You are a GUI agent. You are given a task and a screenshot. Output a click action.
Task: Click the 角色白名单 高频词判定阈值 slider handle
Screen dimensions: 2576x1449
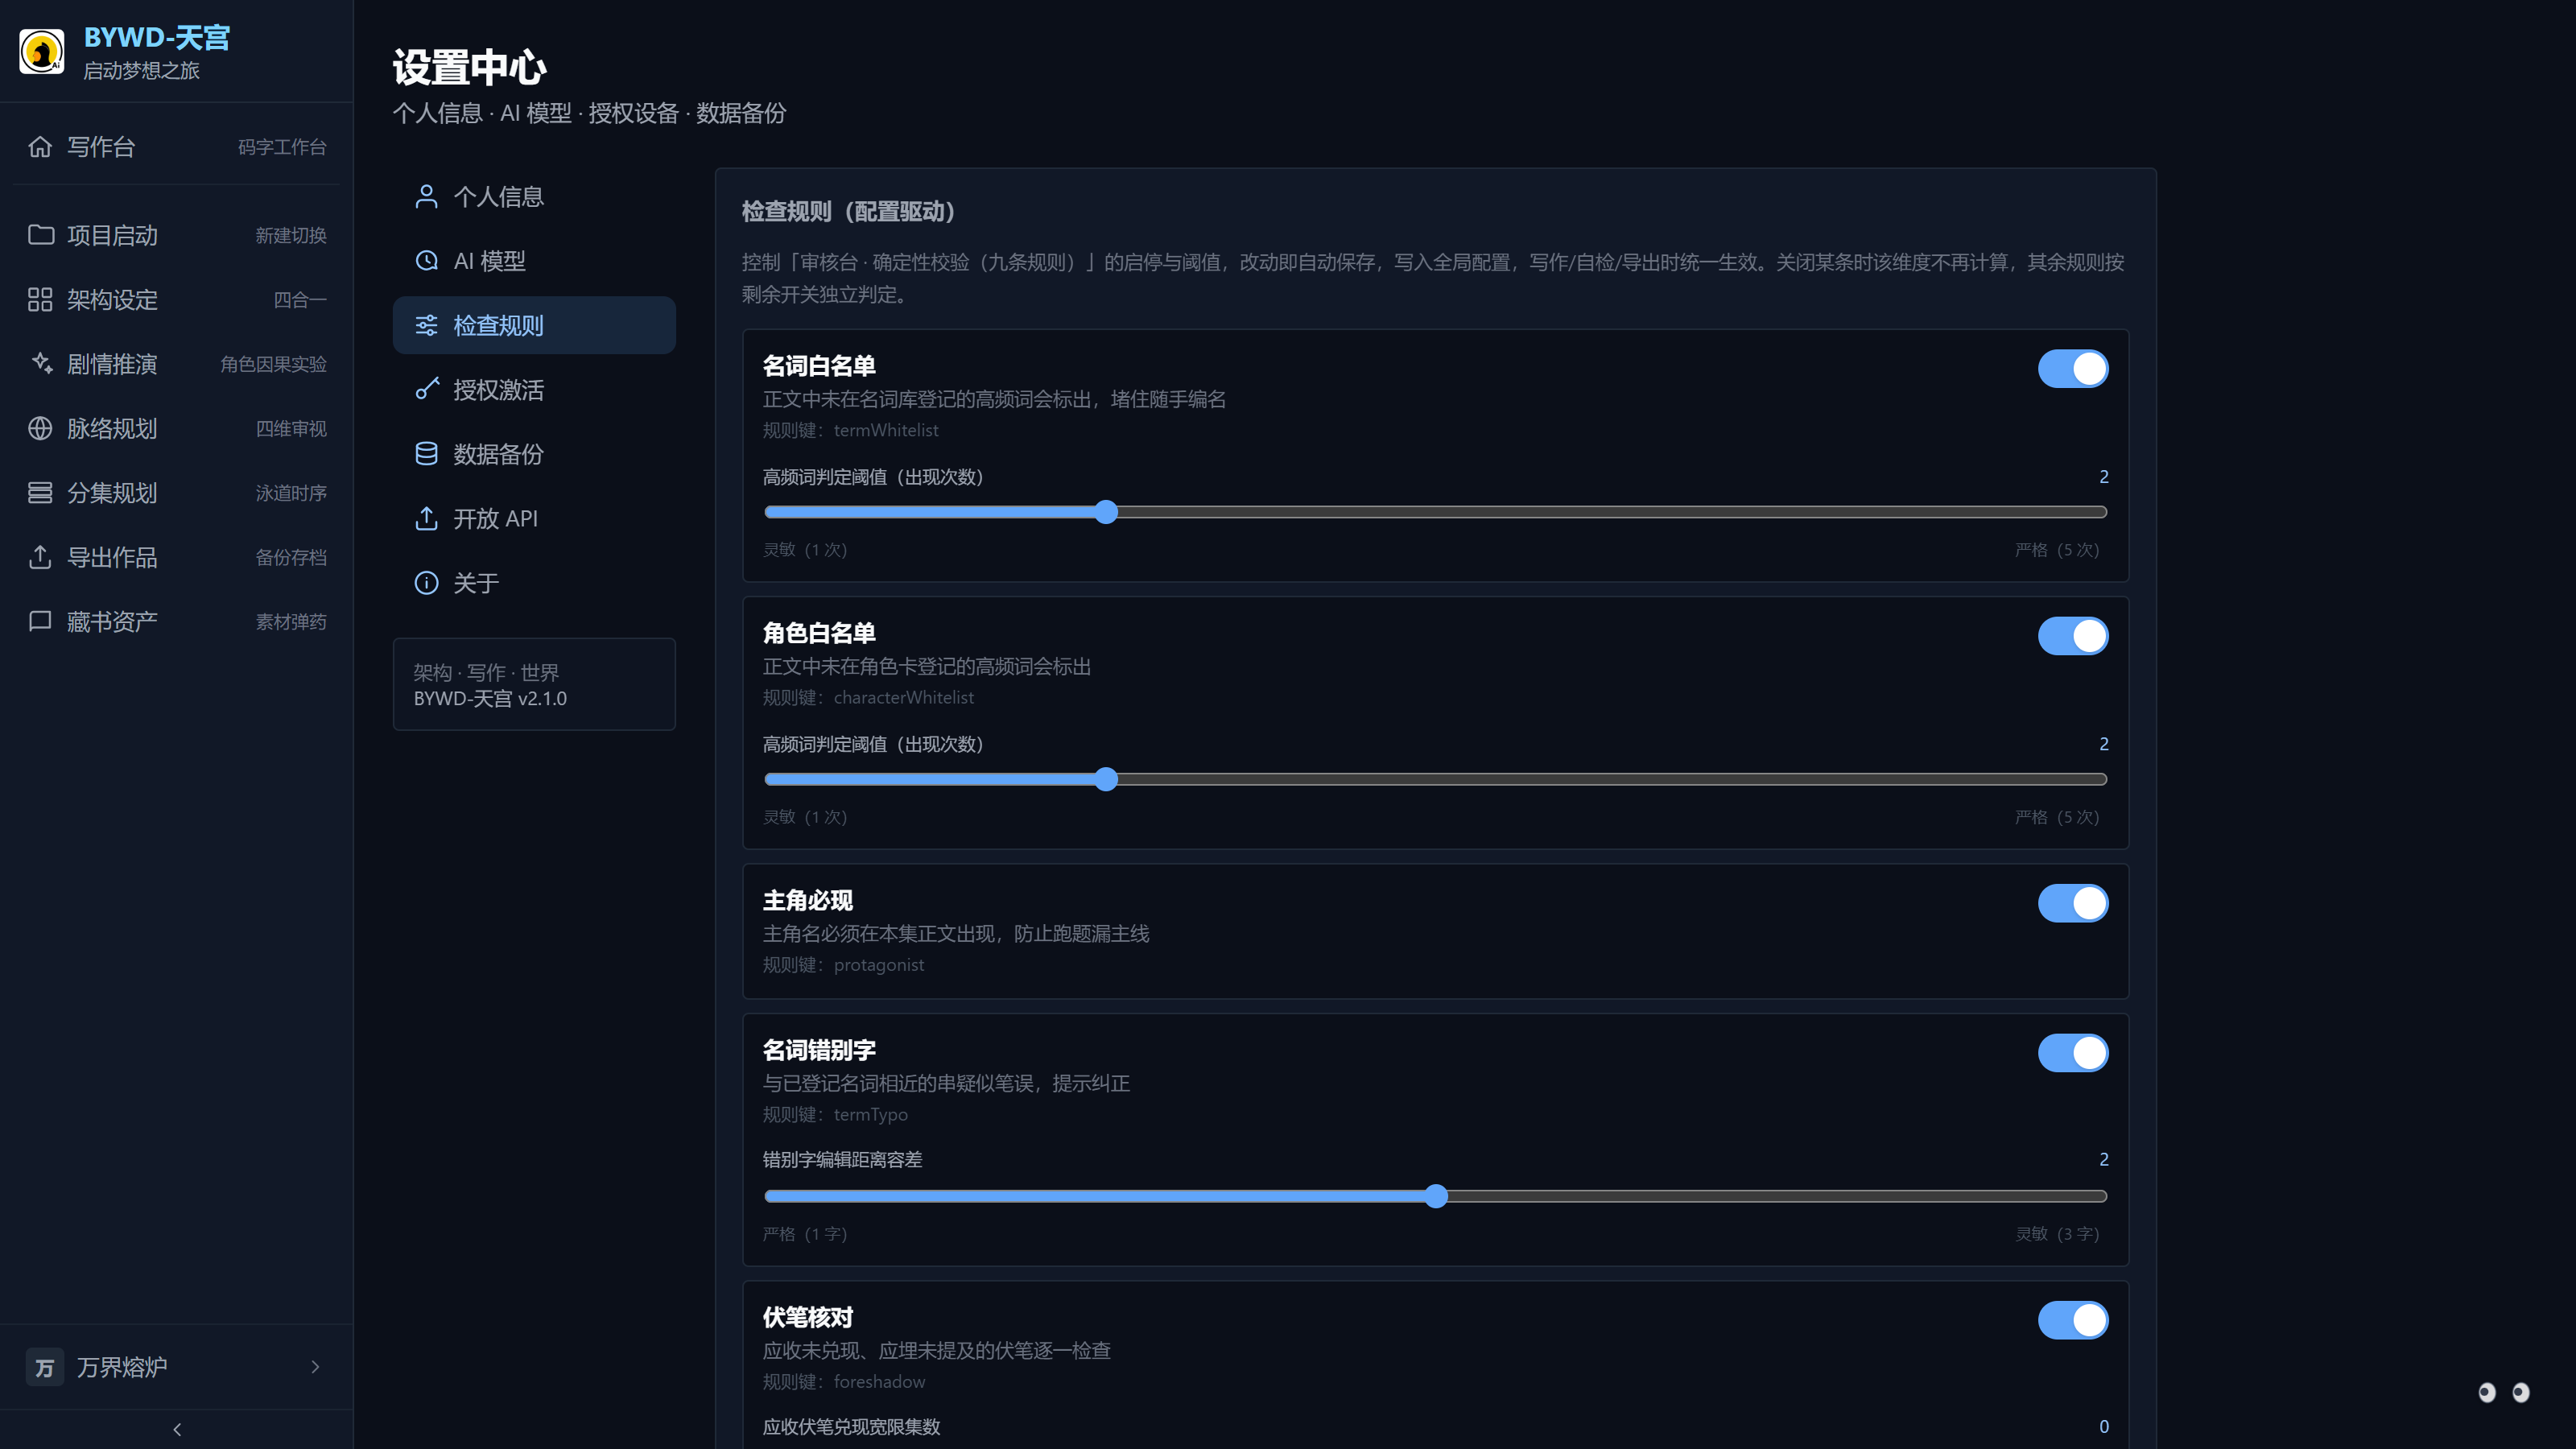1105,779
